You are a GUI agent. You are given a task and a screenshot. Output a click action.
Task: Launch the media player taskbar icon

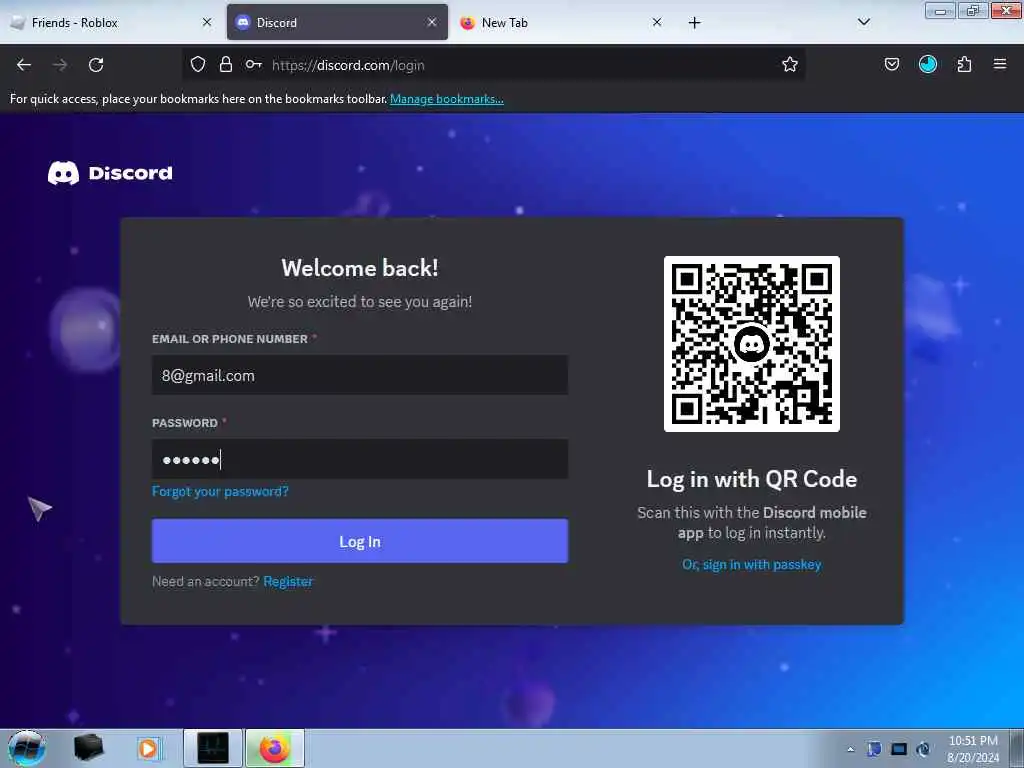coord(148,748)
